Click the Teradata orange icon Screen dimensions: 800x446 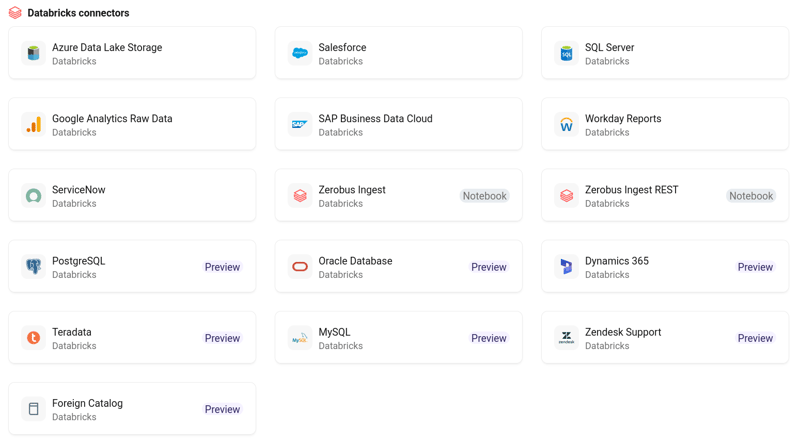(x=34, y=338)
